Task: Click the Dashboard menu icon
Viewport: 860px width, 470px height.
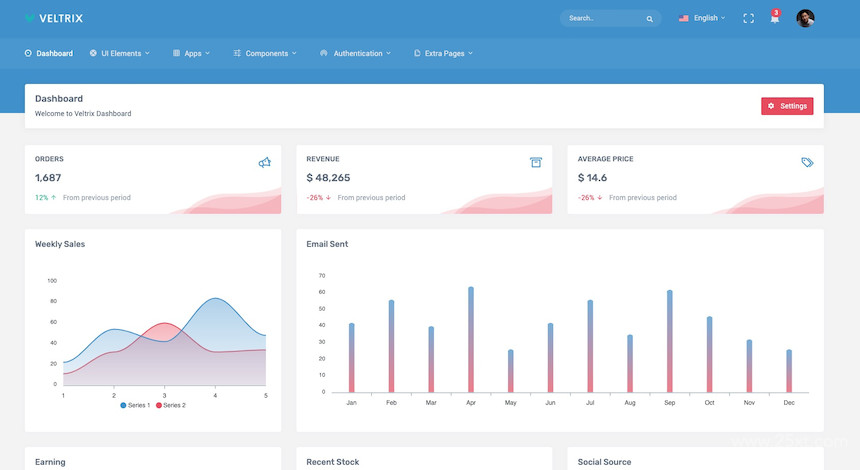Action: (x=28, y=53)
